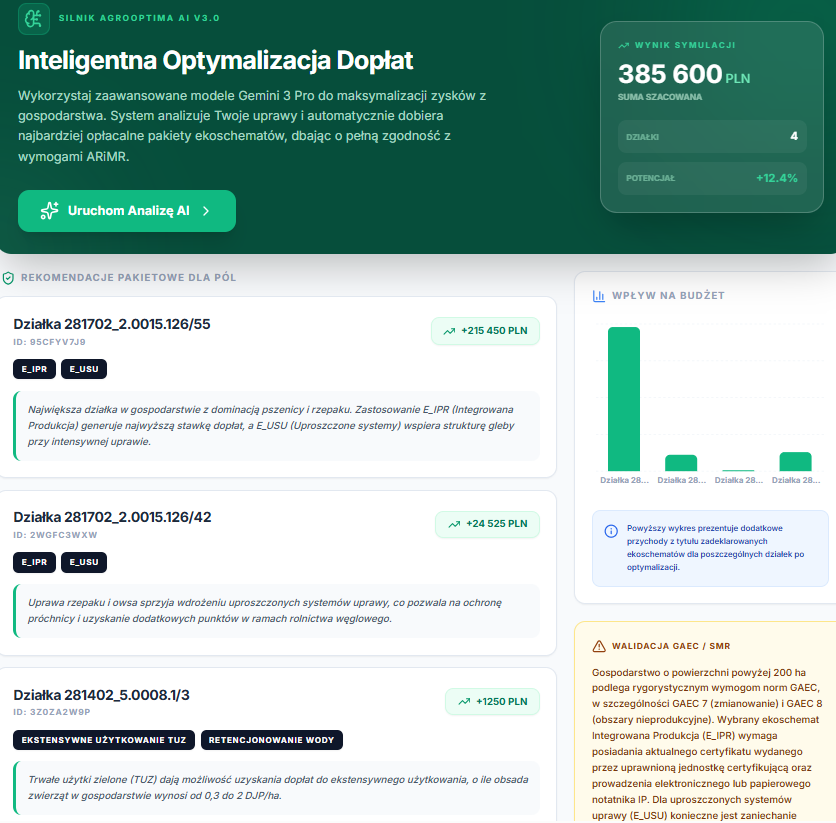Image resolution: width=836 pixels, height=823 pixels.
Task: Click the chevron arrow on Uruchom Analizę AI button
Action: (x=206, y=211)
